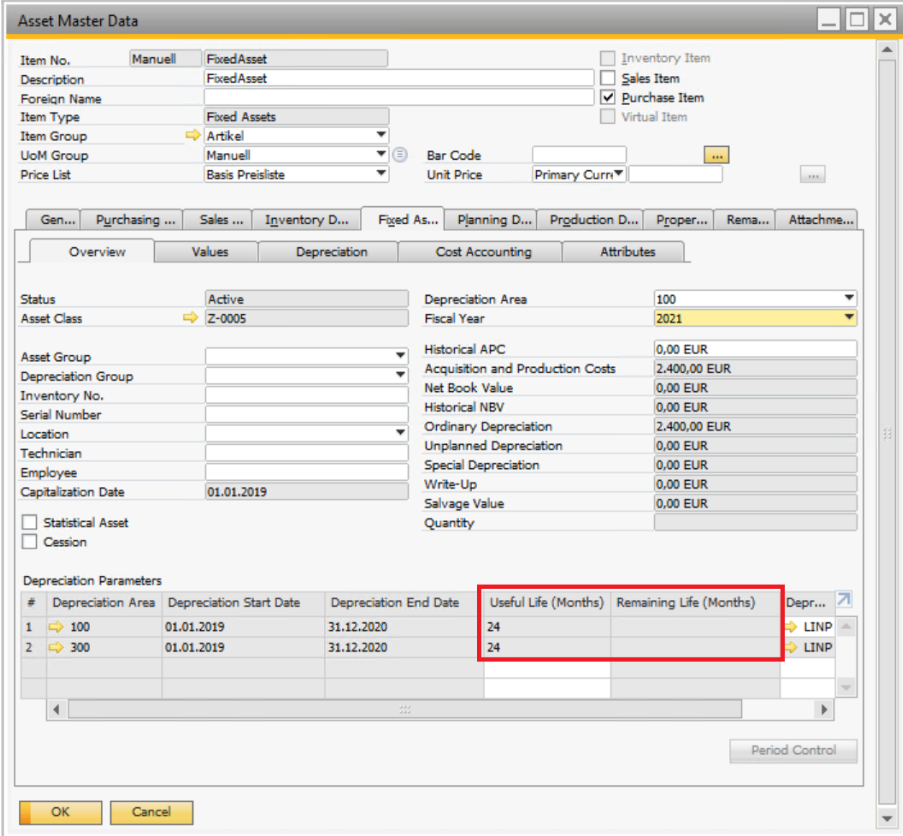Switch to the Values sub-tab
The image size is (903, 836).
[210, 252]
